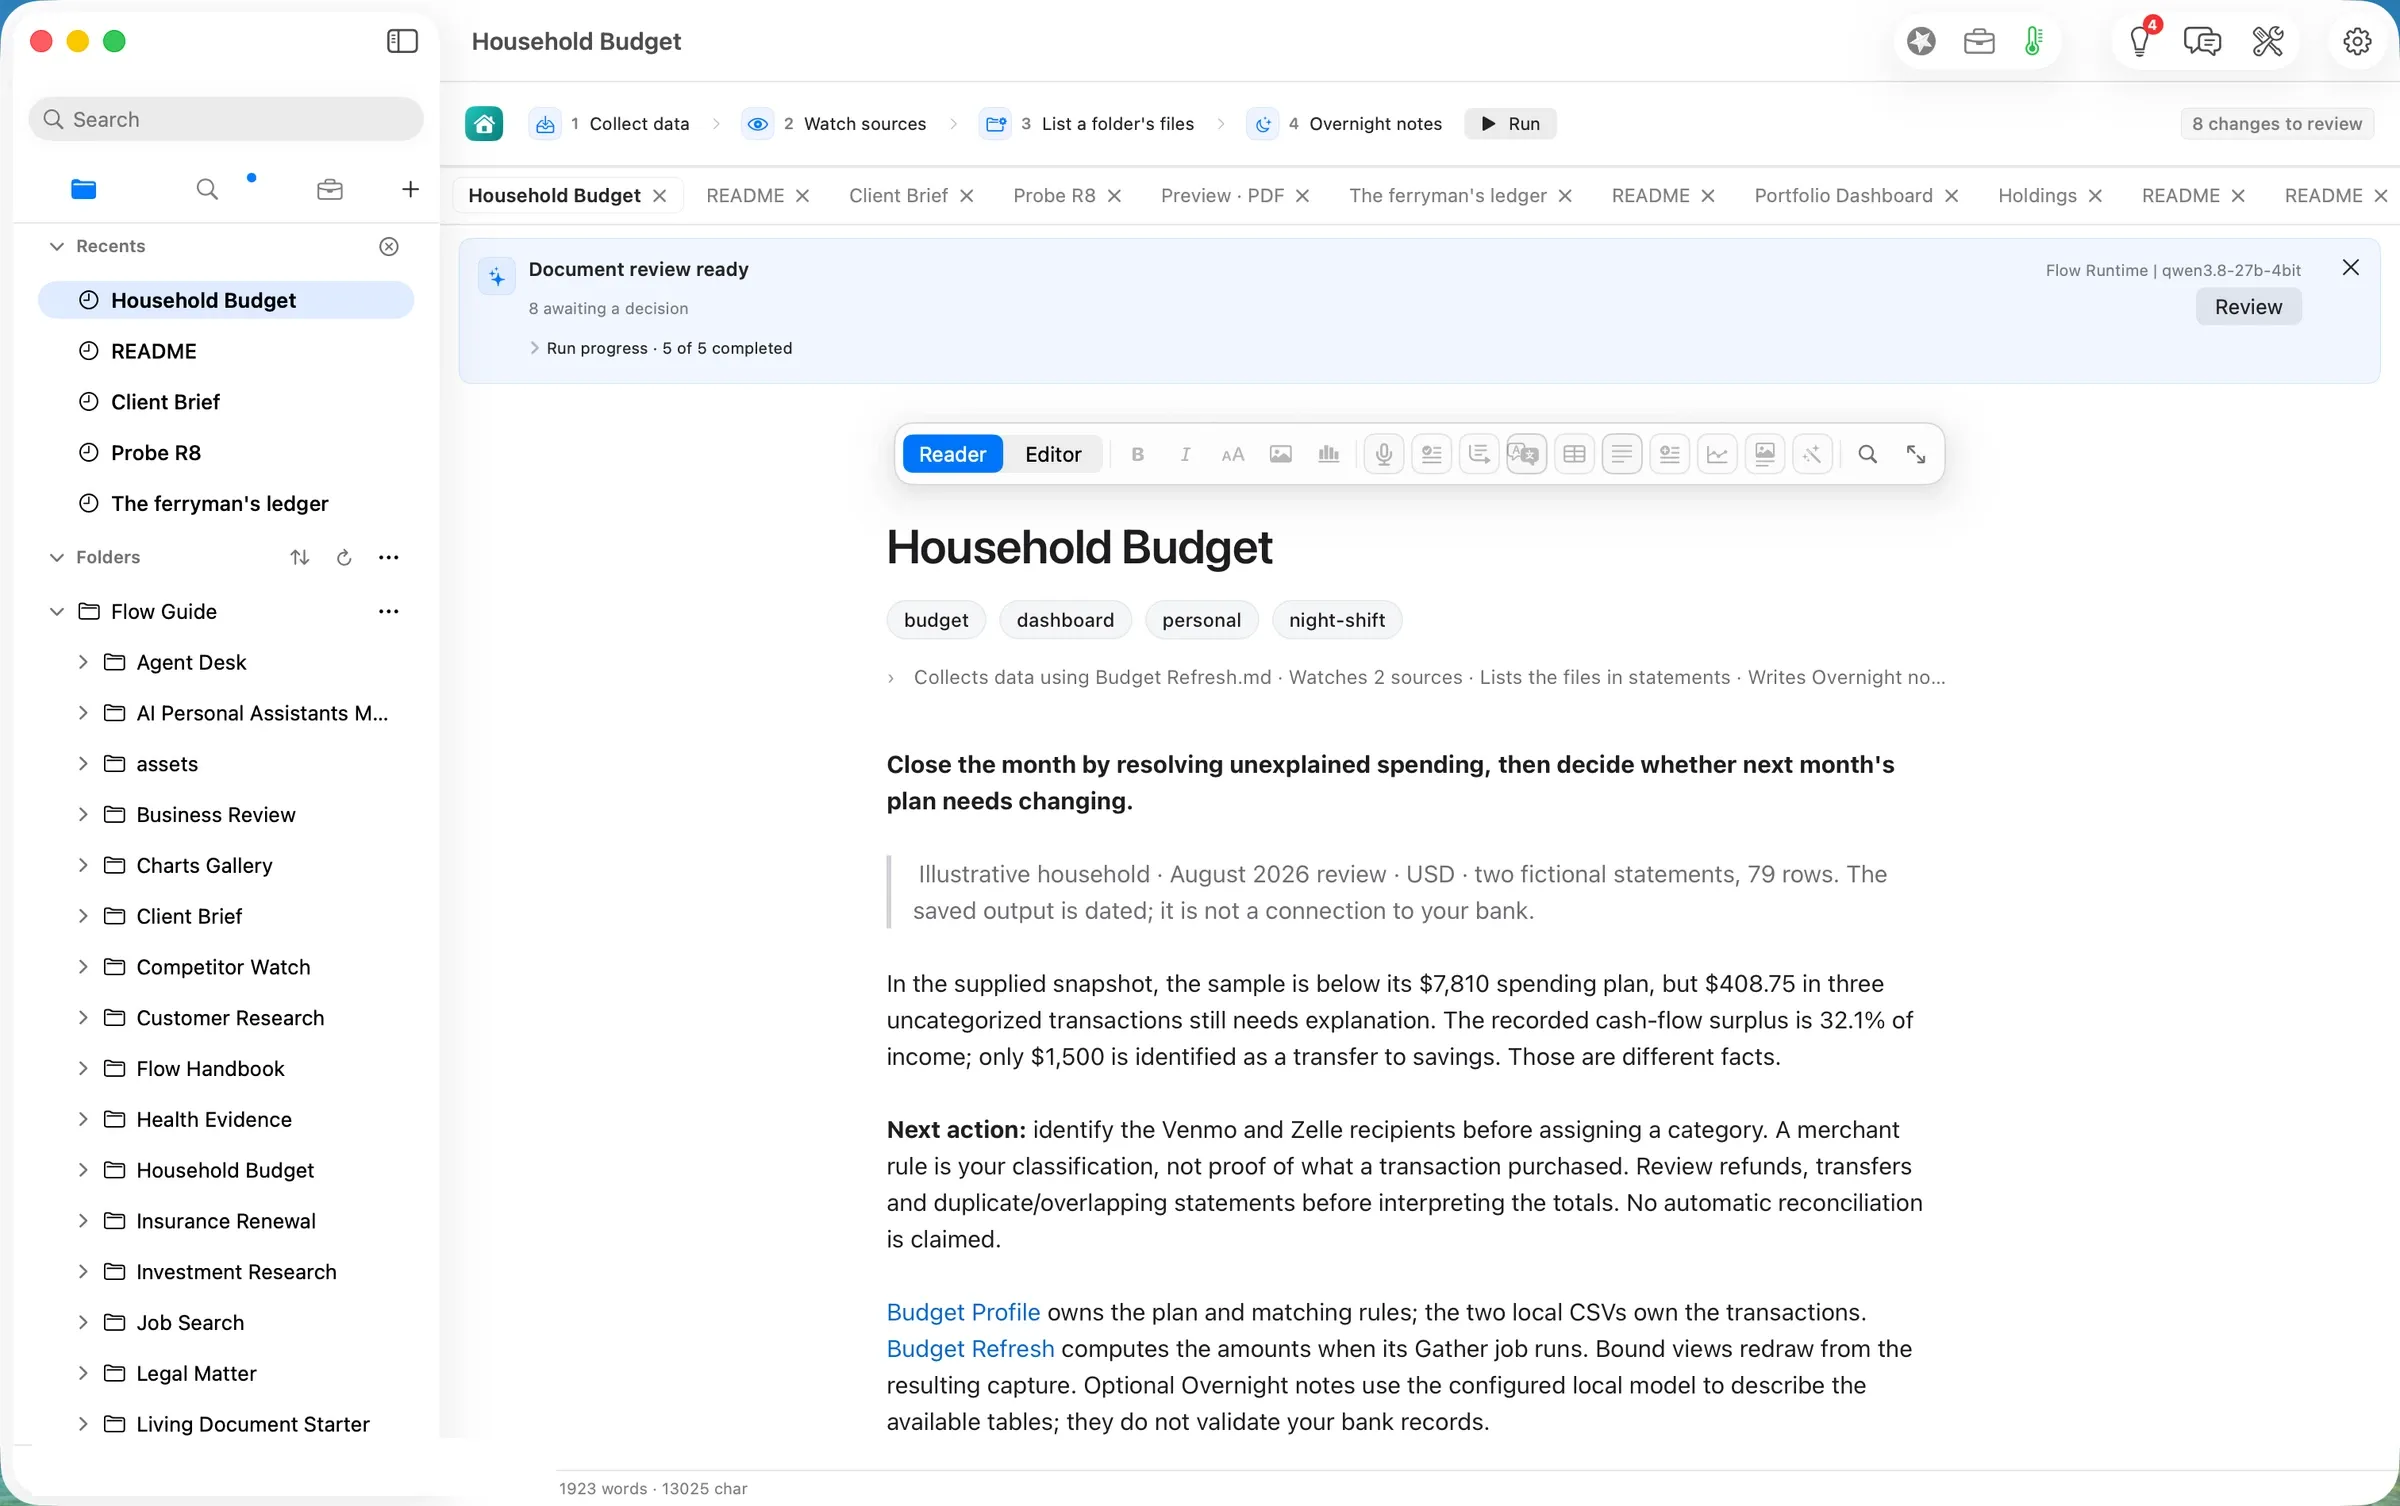Switch to the Portfolio Dashboard tab

pos(1843,195)
